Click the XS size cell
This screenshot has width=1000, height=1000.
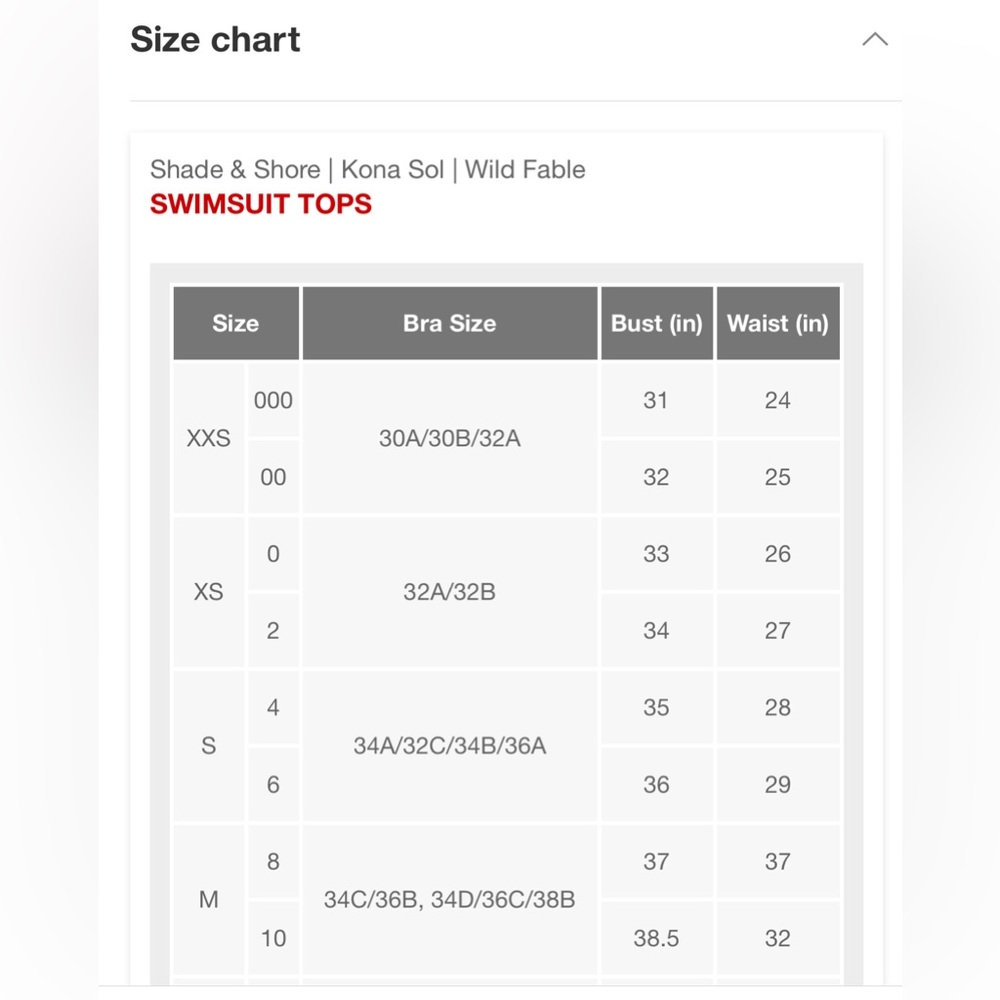[209, 592]
